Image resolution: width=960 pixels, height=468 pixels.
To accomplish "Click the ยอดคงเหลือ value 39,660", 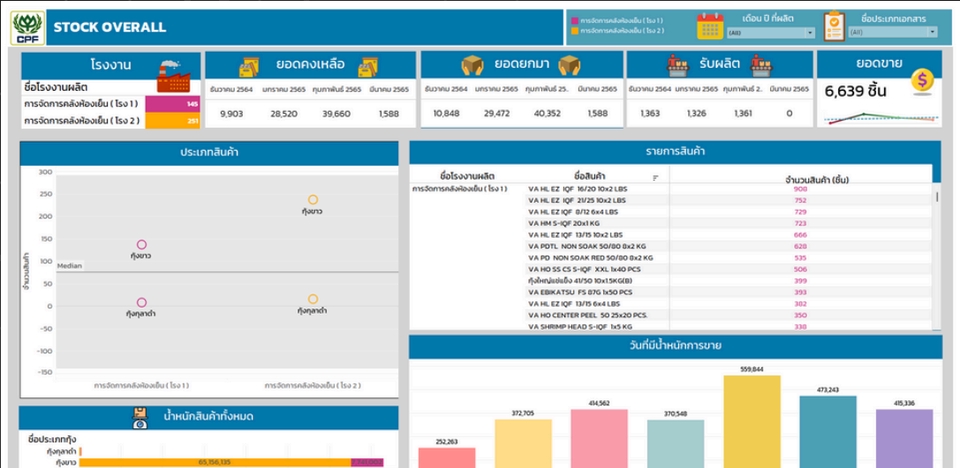I will pyautogui.click(x=336, y=113).
